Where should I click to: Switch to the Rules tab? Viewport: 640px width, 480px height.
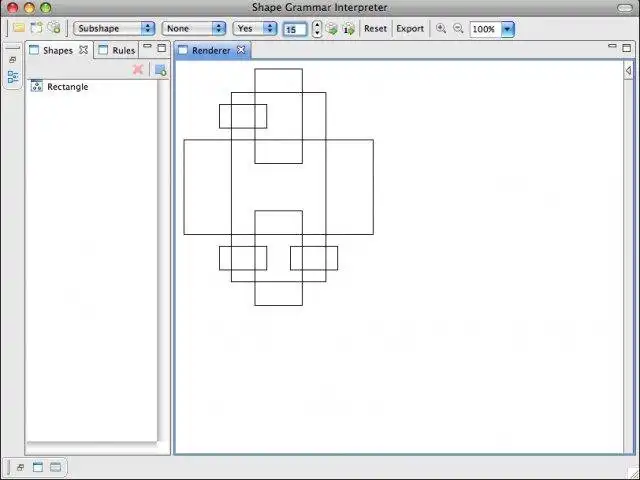123,50
